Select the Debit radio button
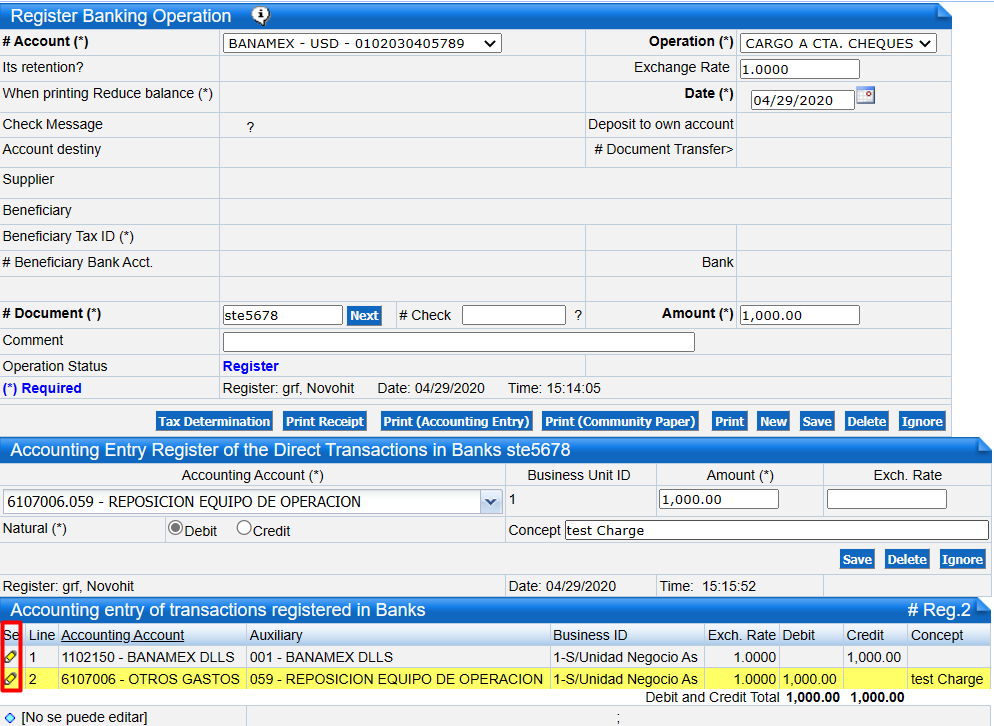 (x=175, y=529)
